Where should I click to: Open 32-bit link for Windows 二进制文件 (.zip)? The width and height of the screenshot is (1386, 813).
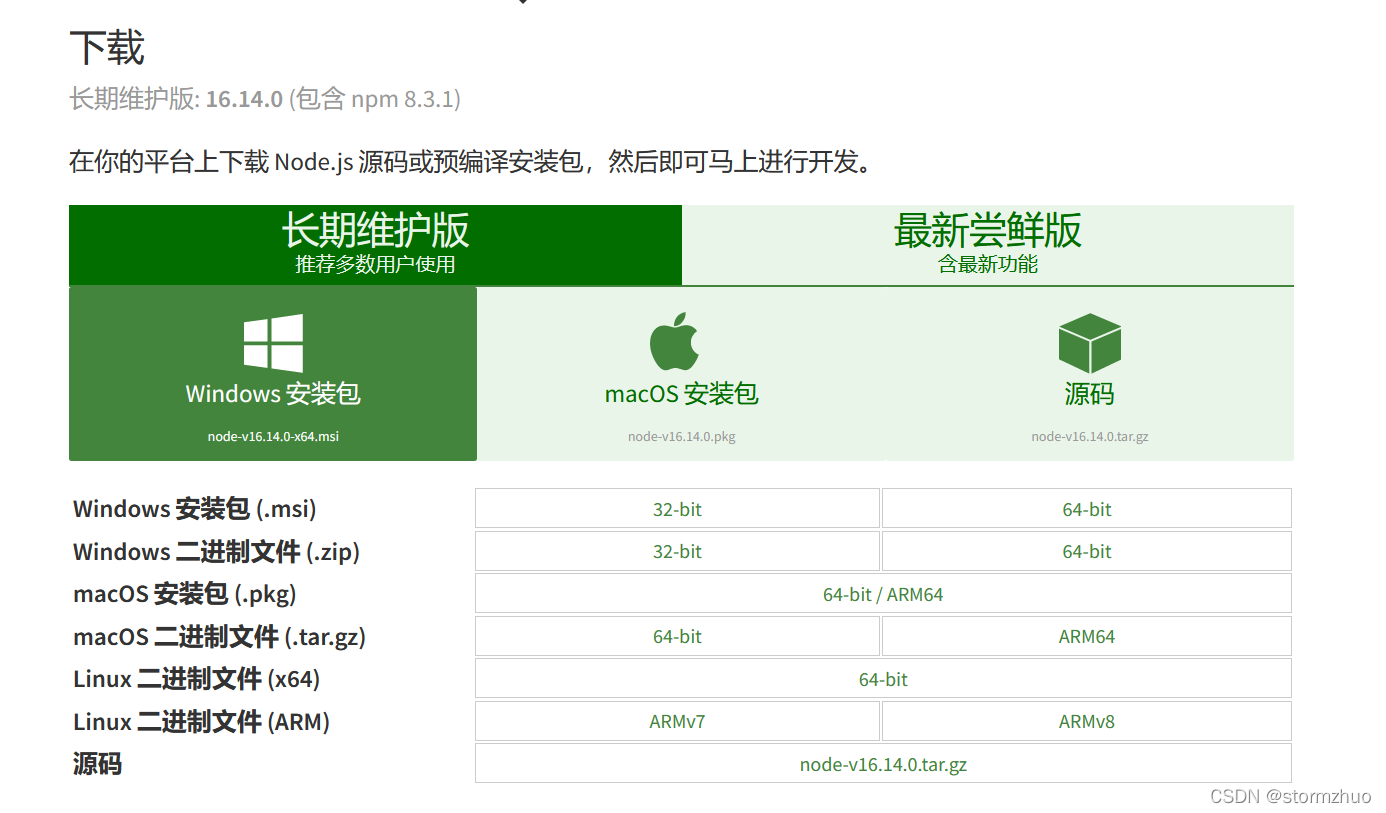click(677, 551)
